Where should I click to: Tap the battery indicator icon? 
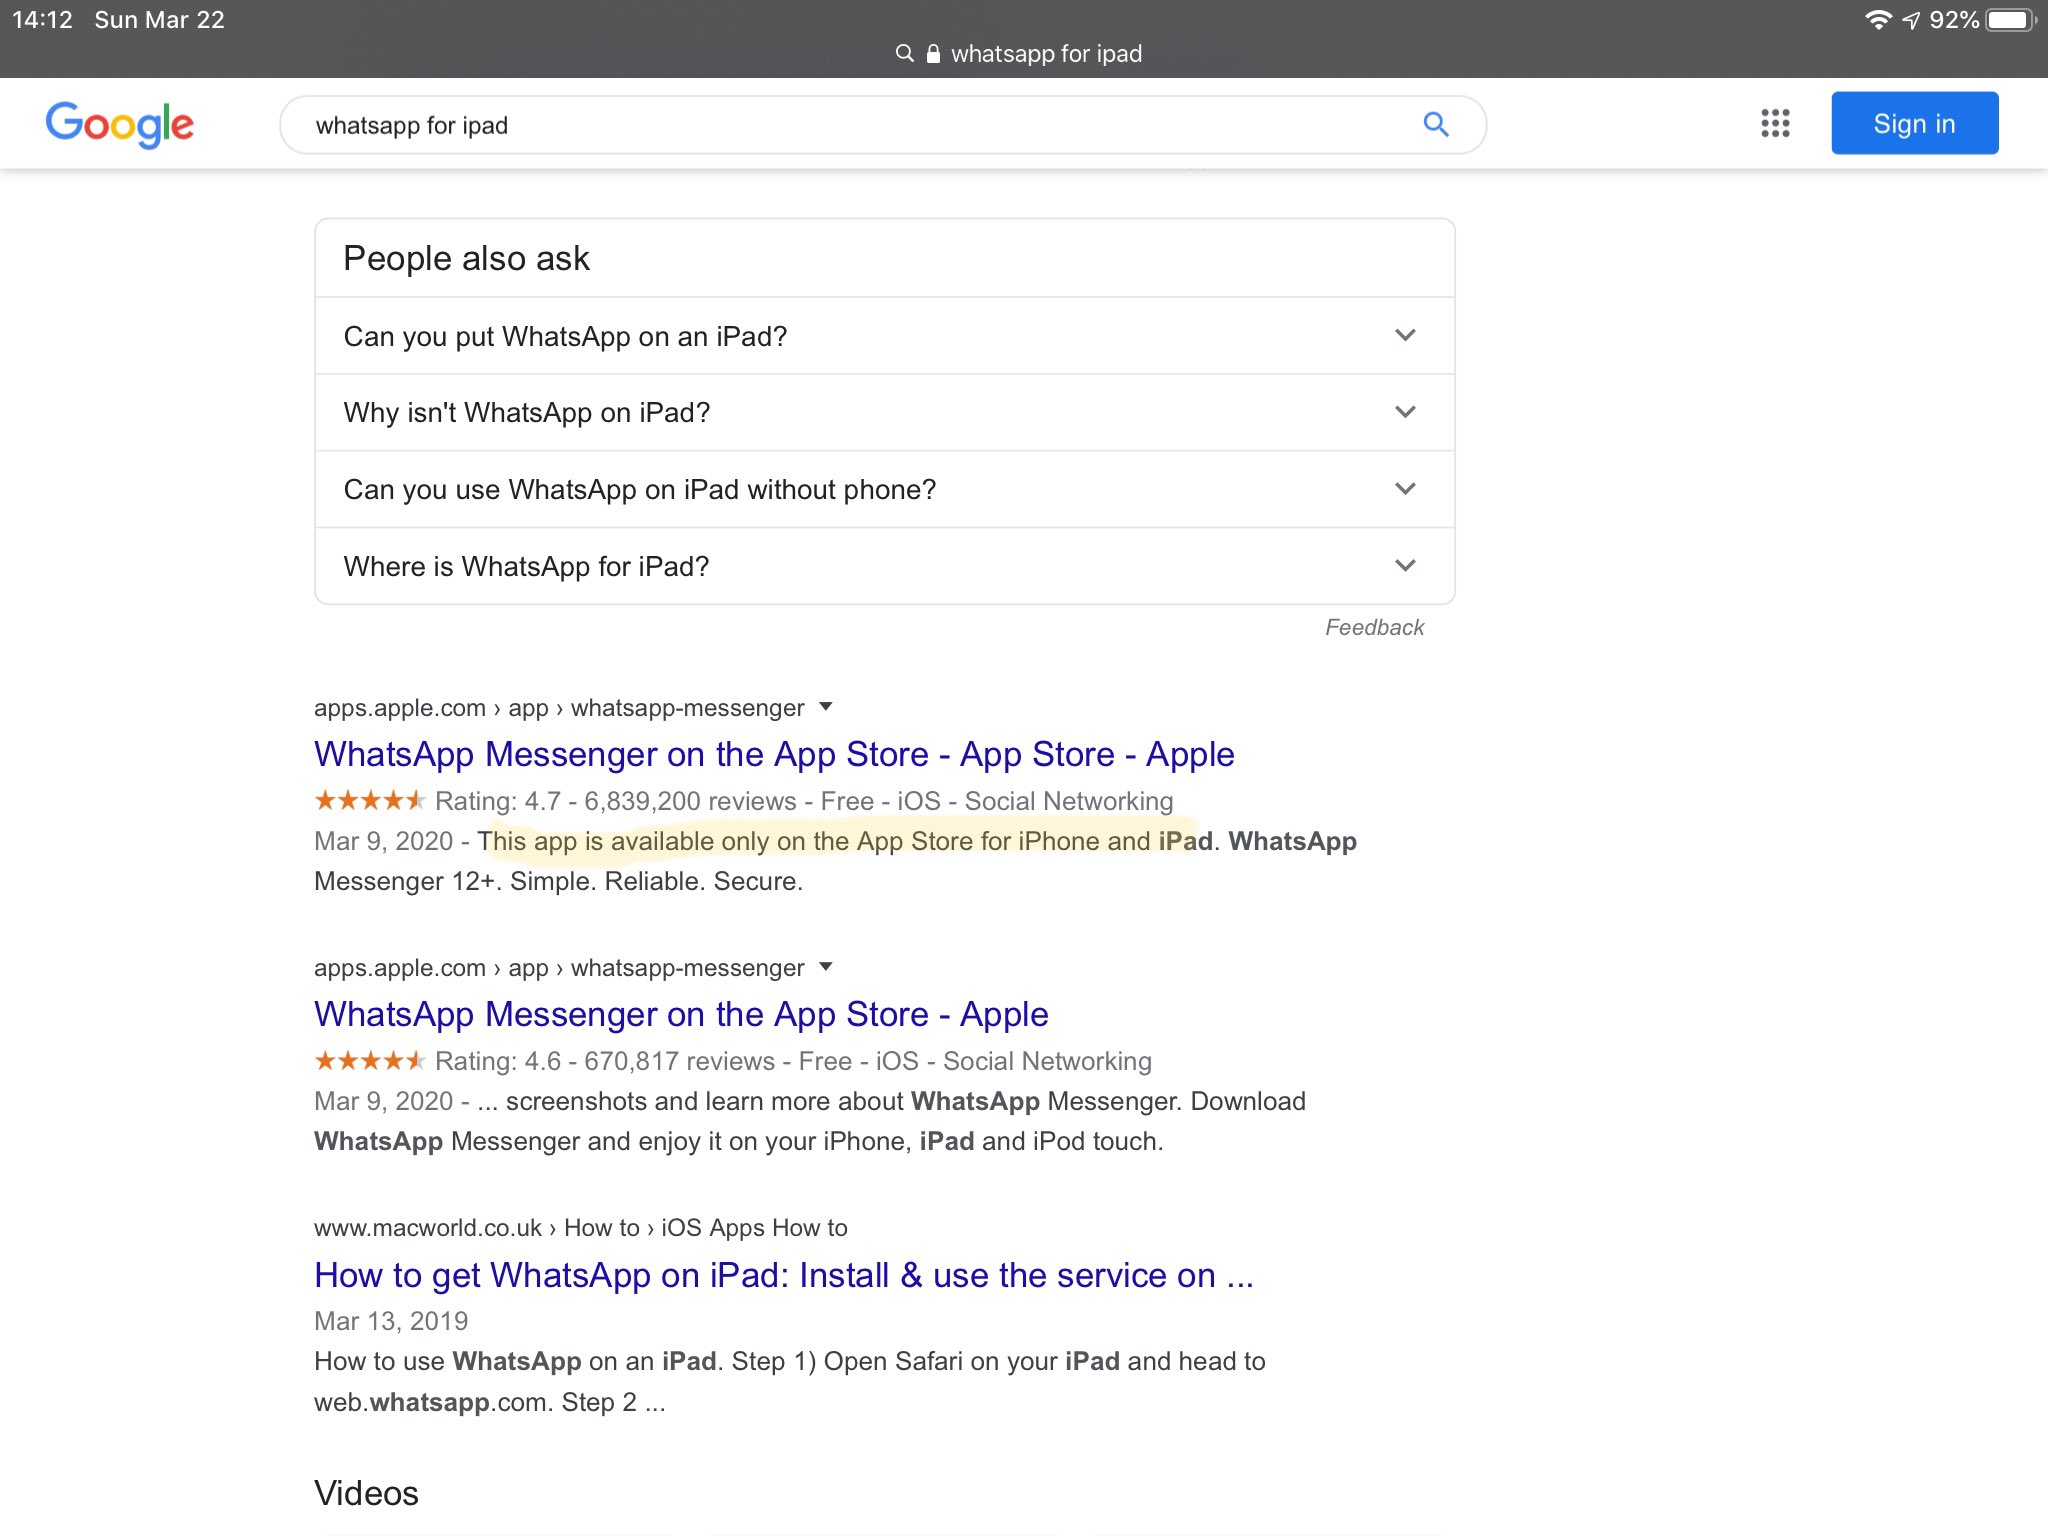[x=2010, y=20]
